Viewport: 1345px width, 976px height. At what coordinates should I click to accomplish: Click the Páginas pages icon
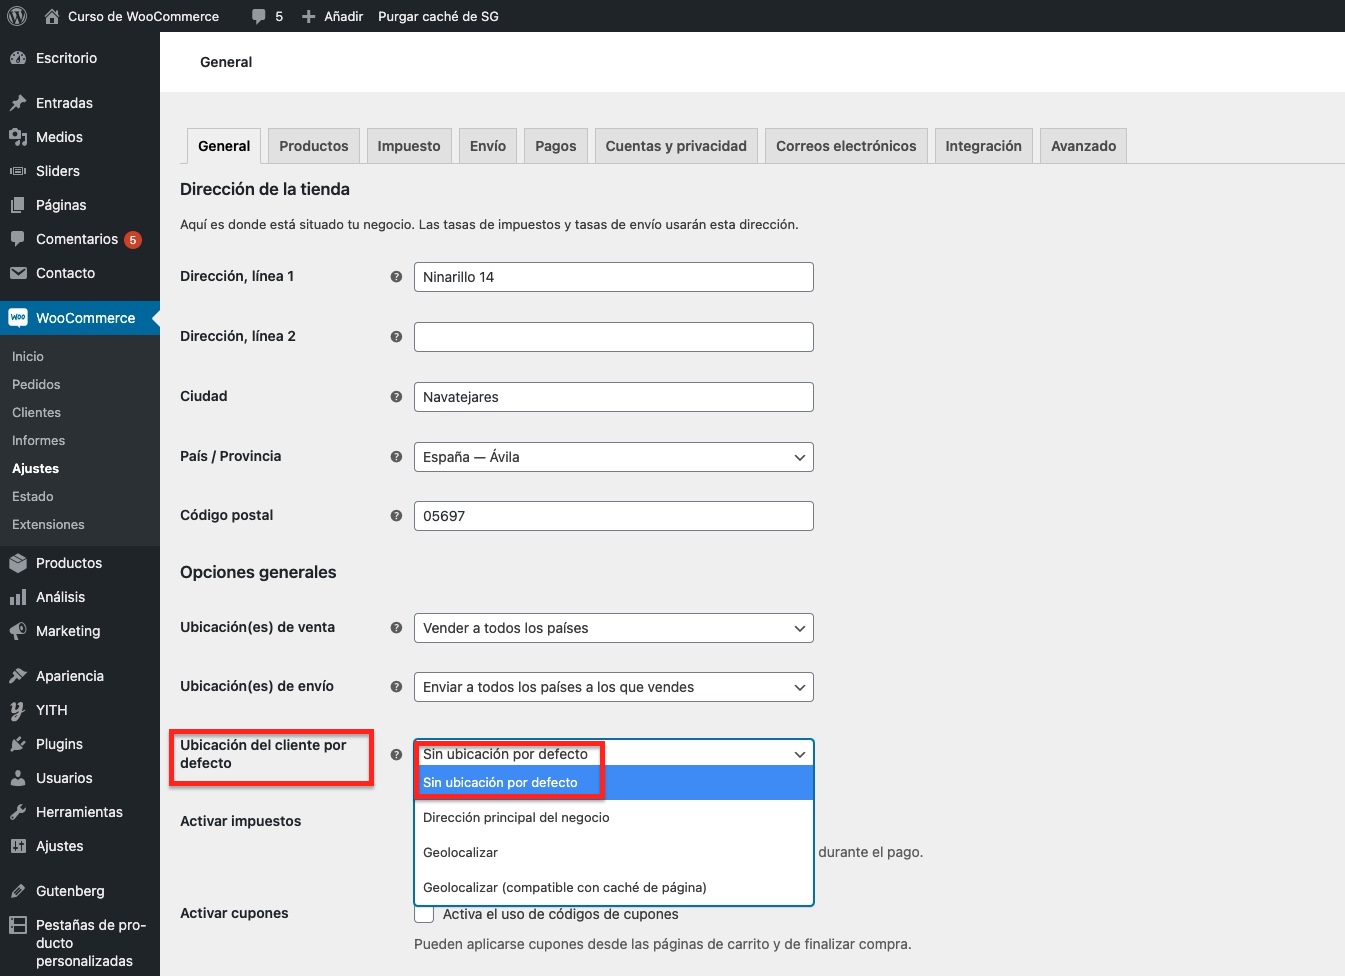tap(18, 205)
